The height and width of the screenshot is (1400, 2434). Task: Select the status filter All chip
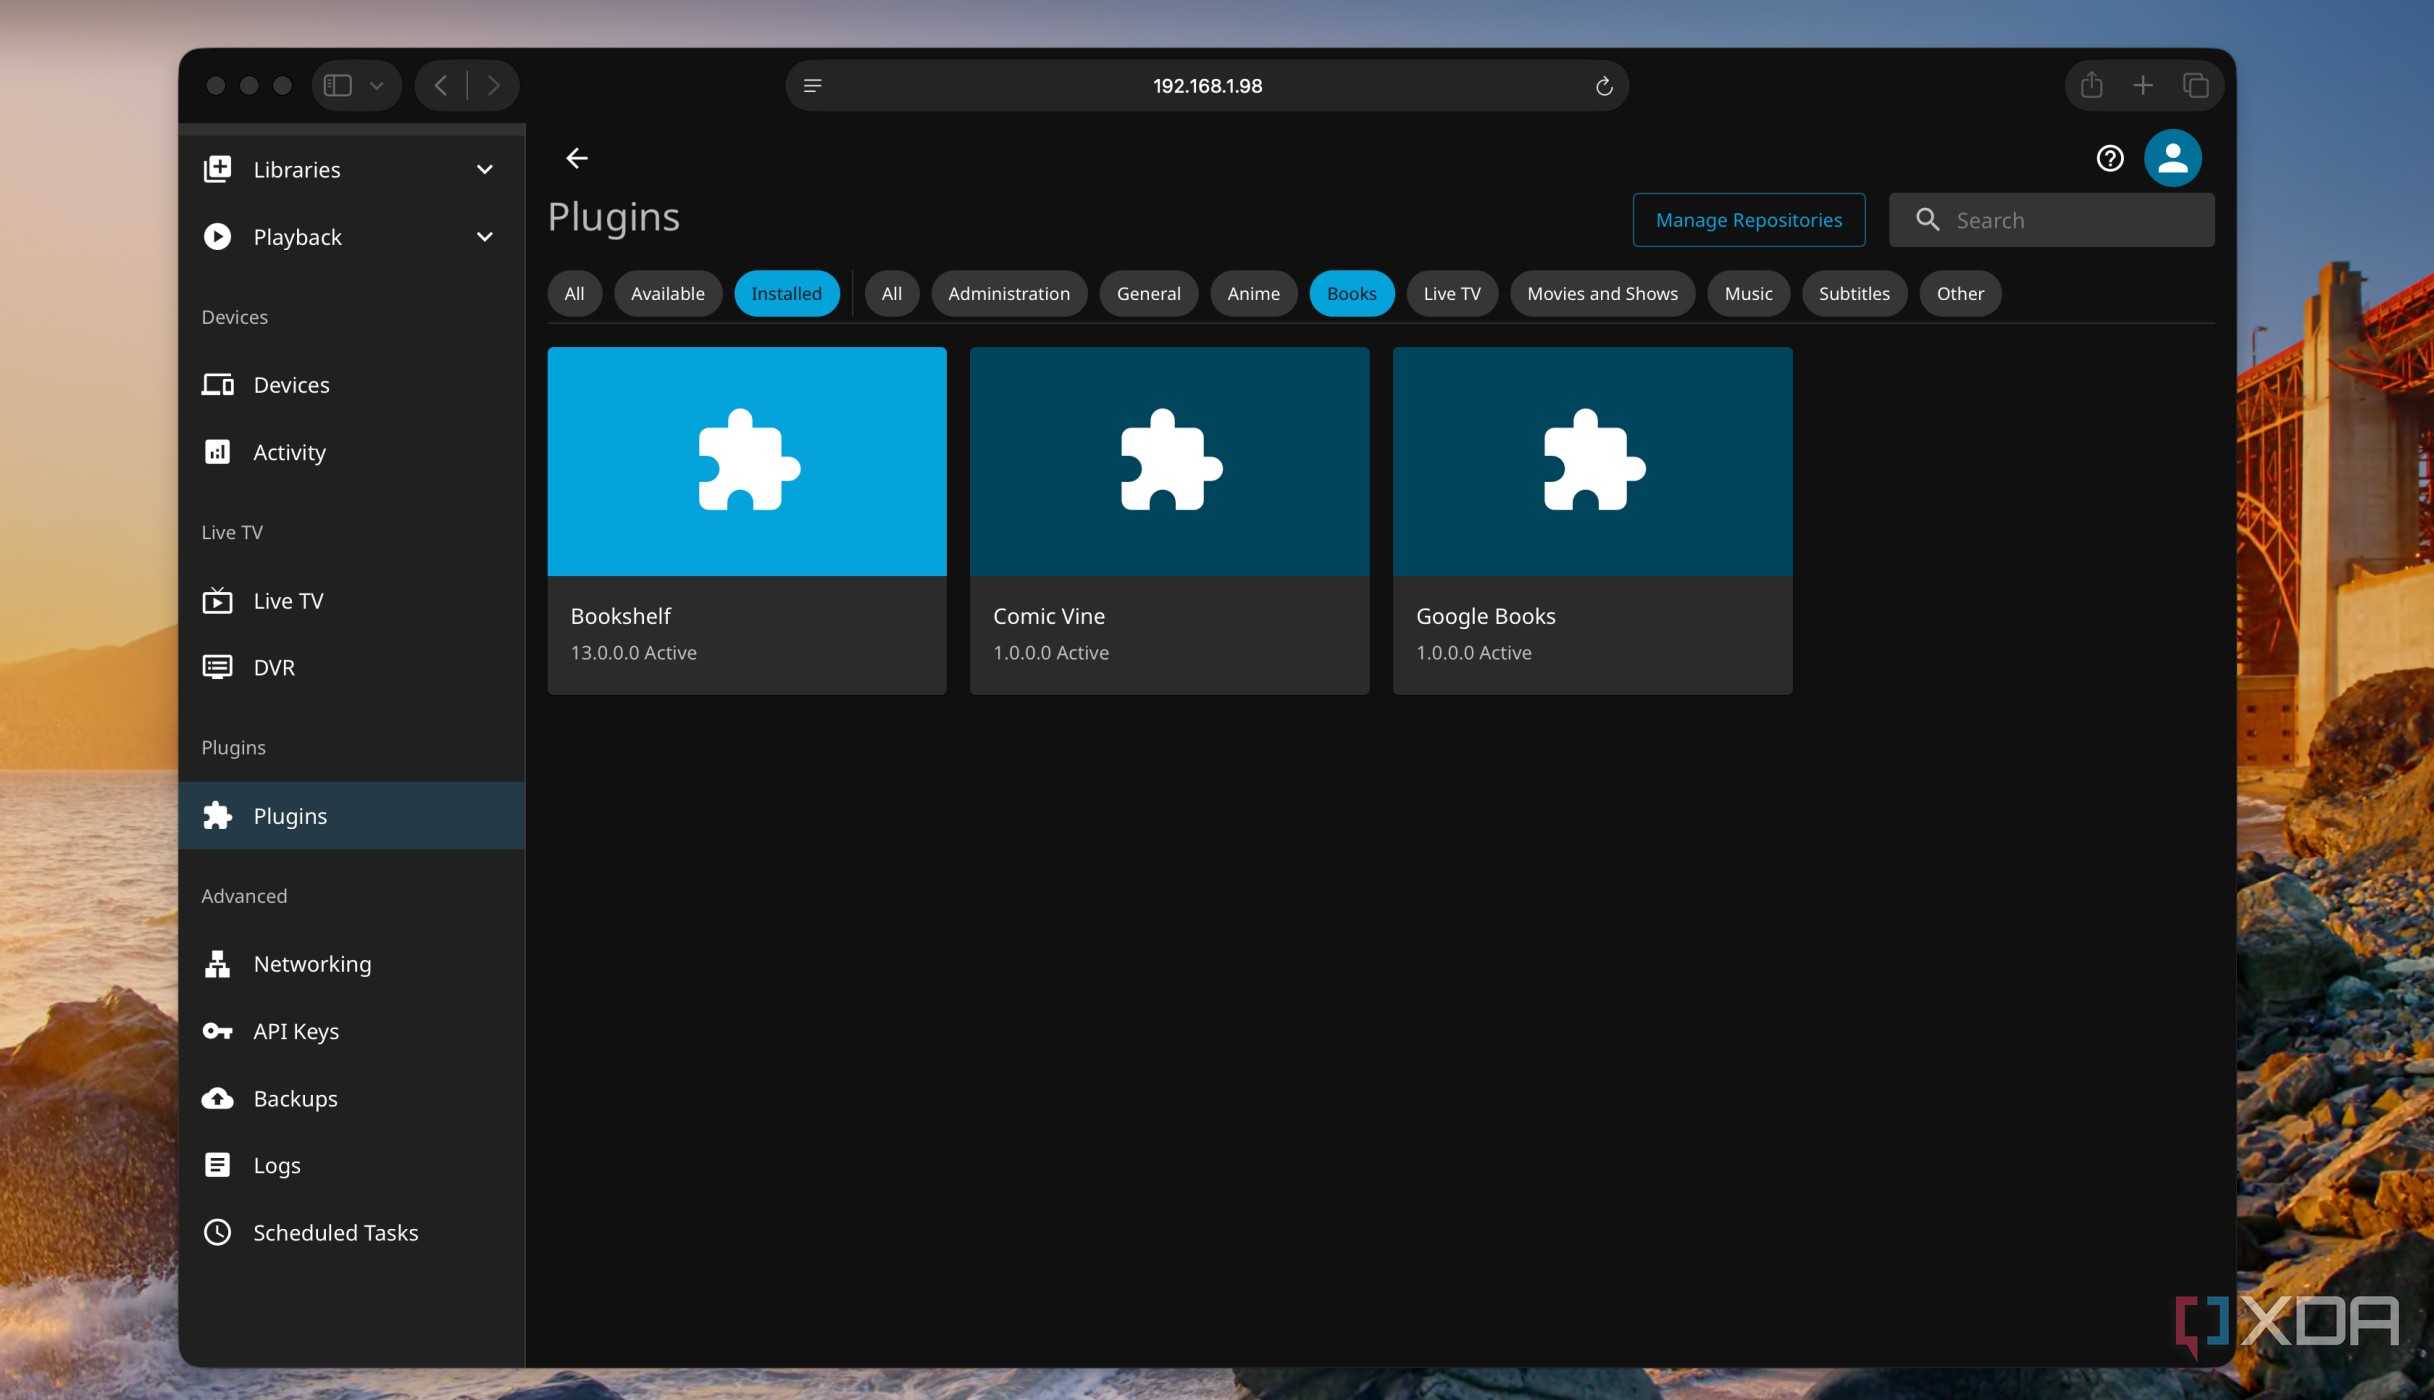pos(574,293)
